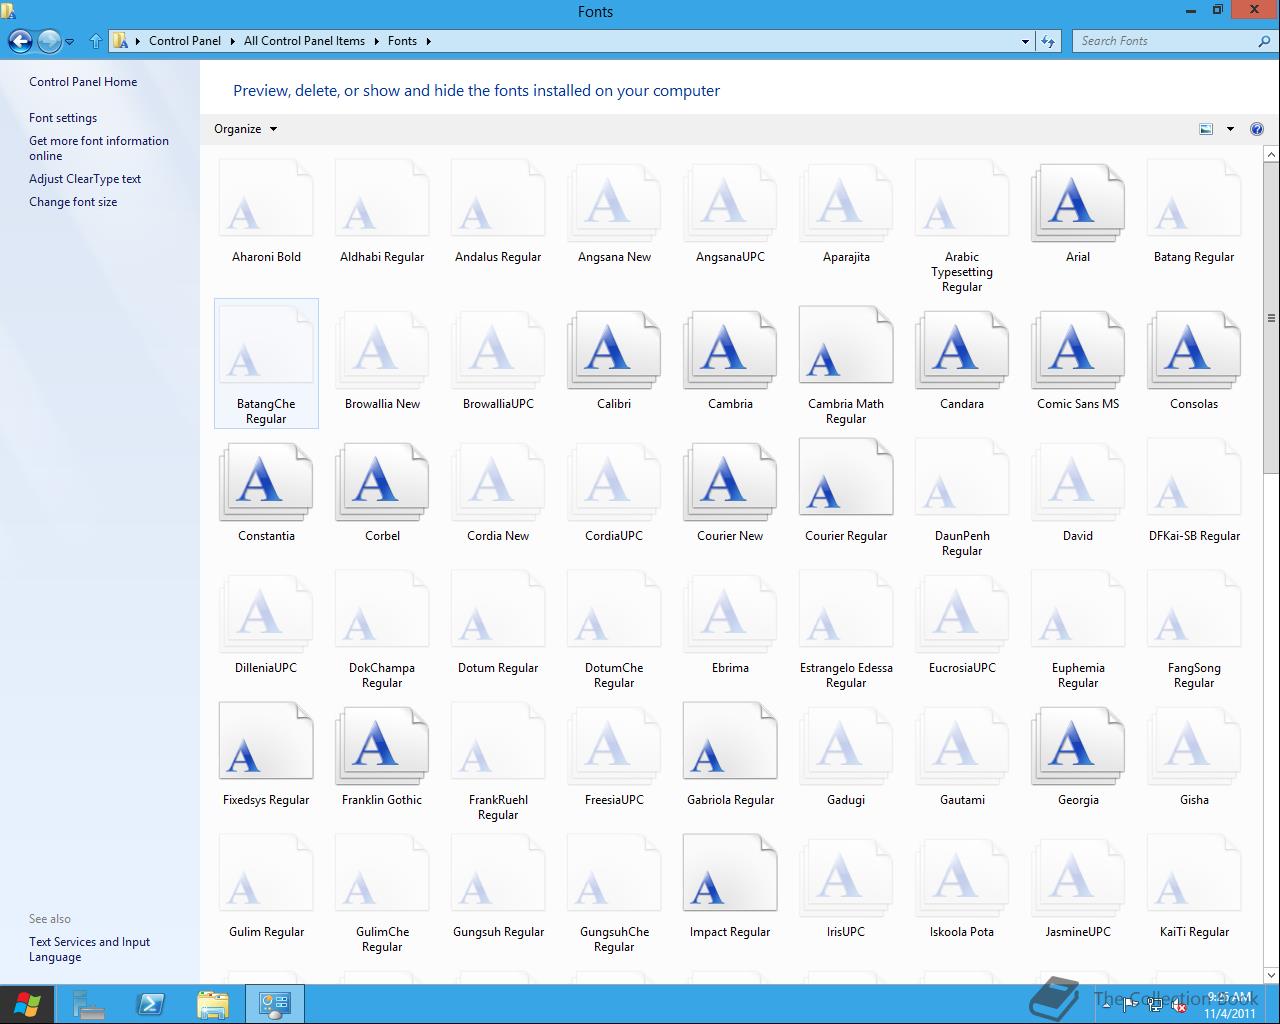Screen dimensions: 1280x1024
Task: Click the change view layout button
Action: pos(1206,129)
